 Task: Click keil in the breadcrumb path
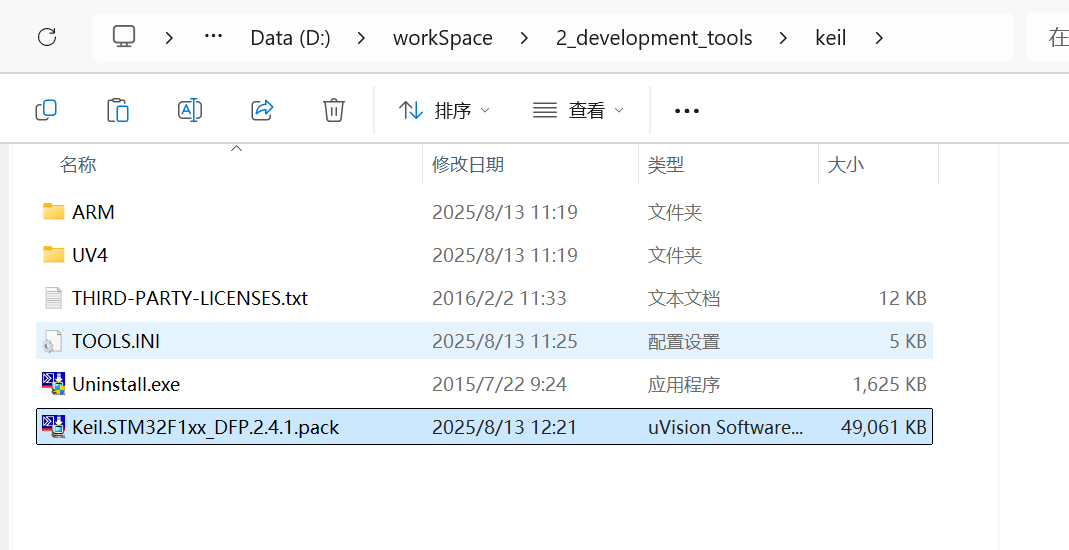coord(830,37)
